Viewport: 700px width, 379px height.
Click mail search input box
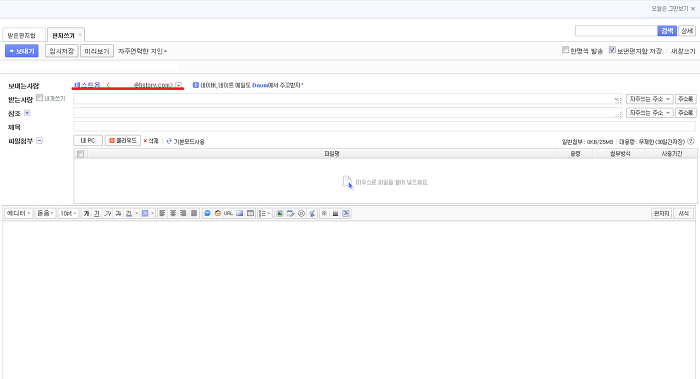tap(616, 31)
